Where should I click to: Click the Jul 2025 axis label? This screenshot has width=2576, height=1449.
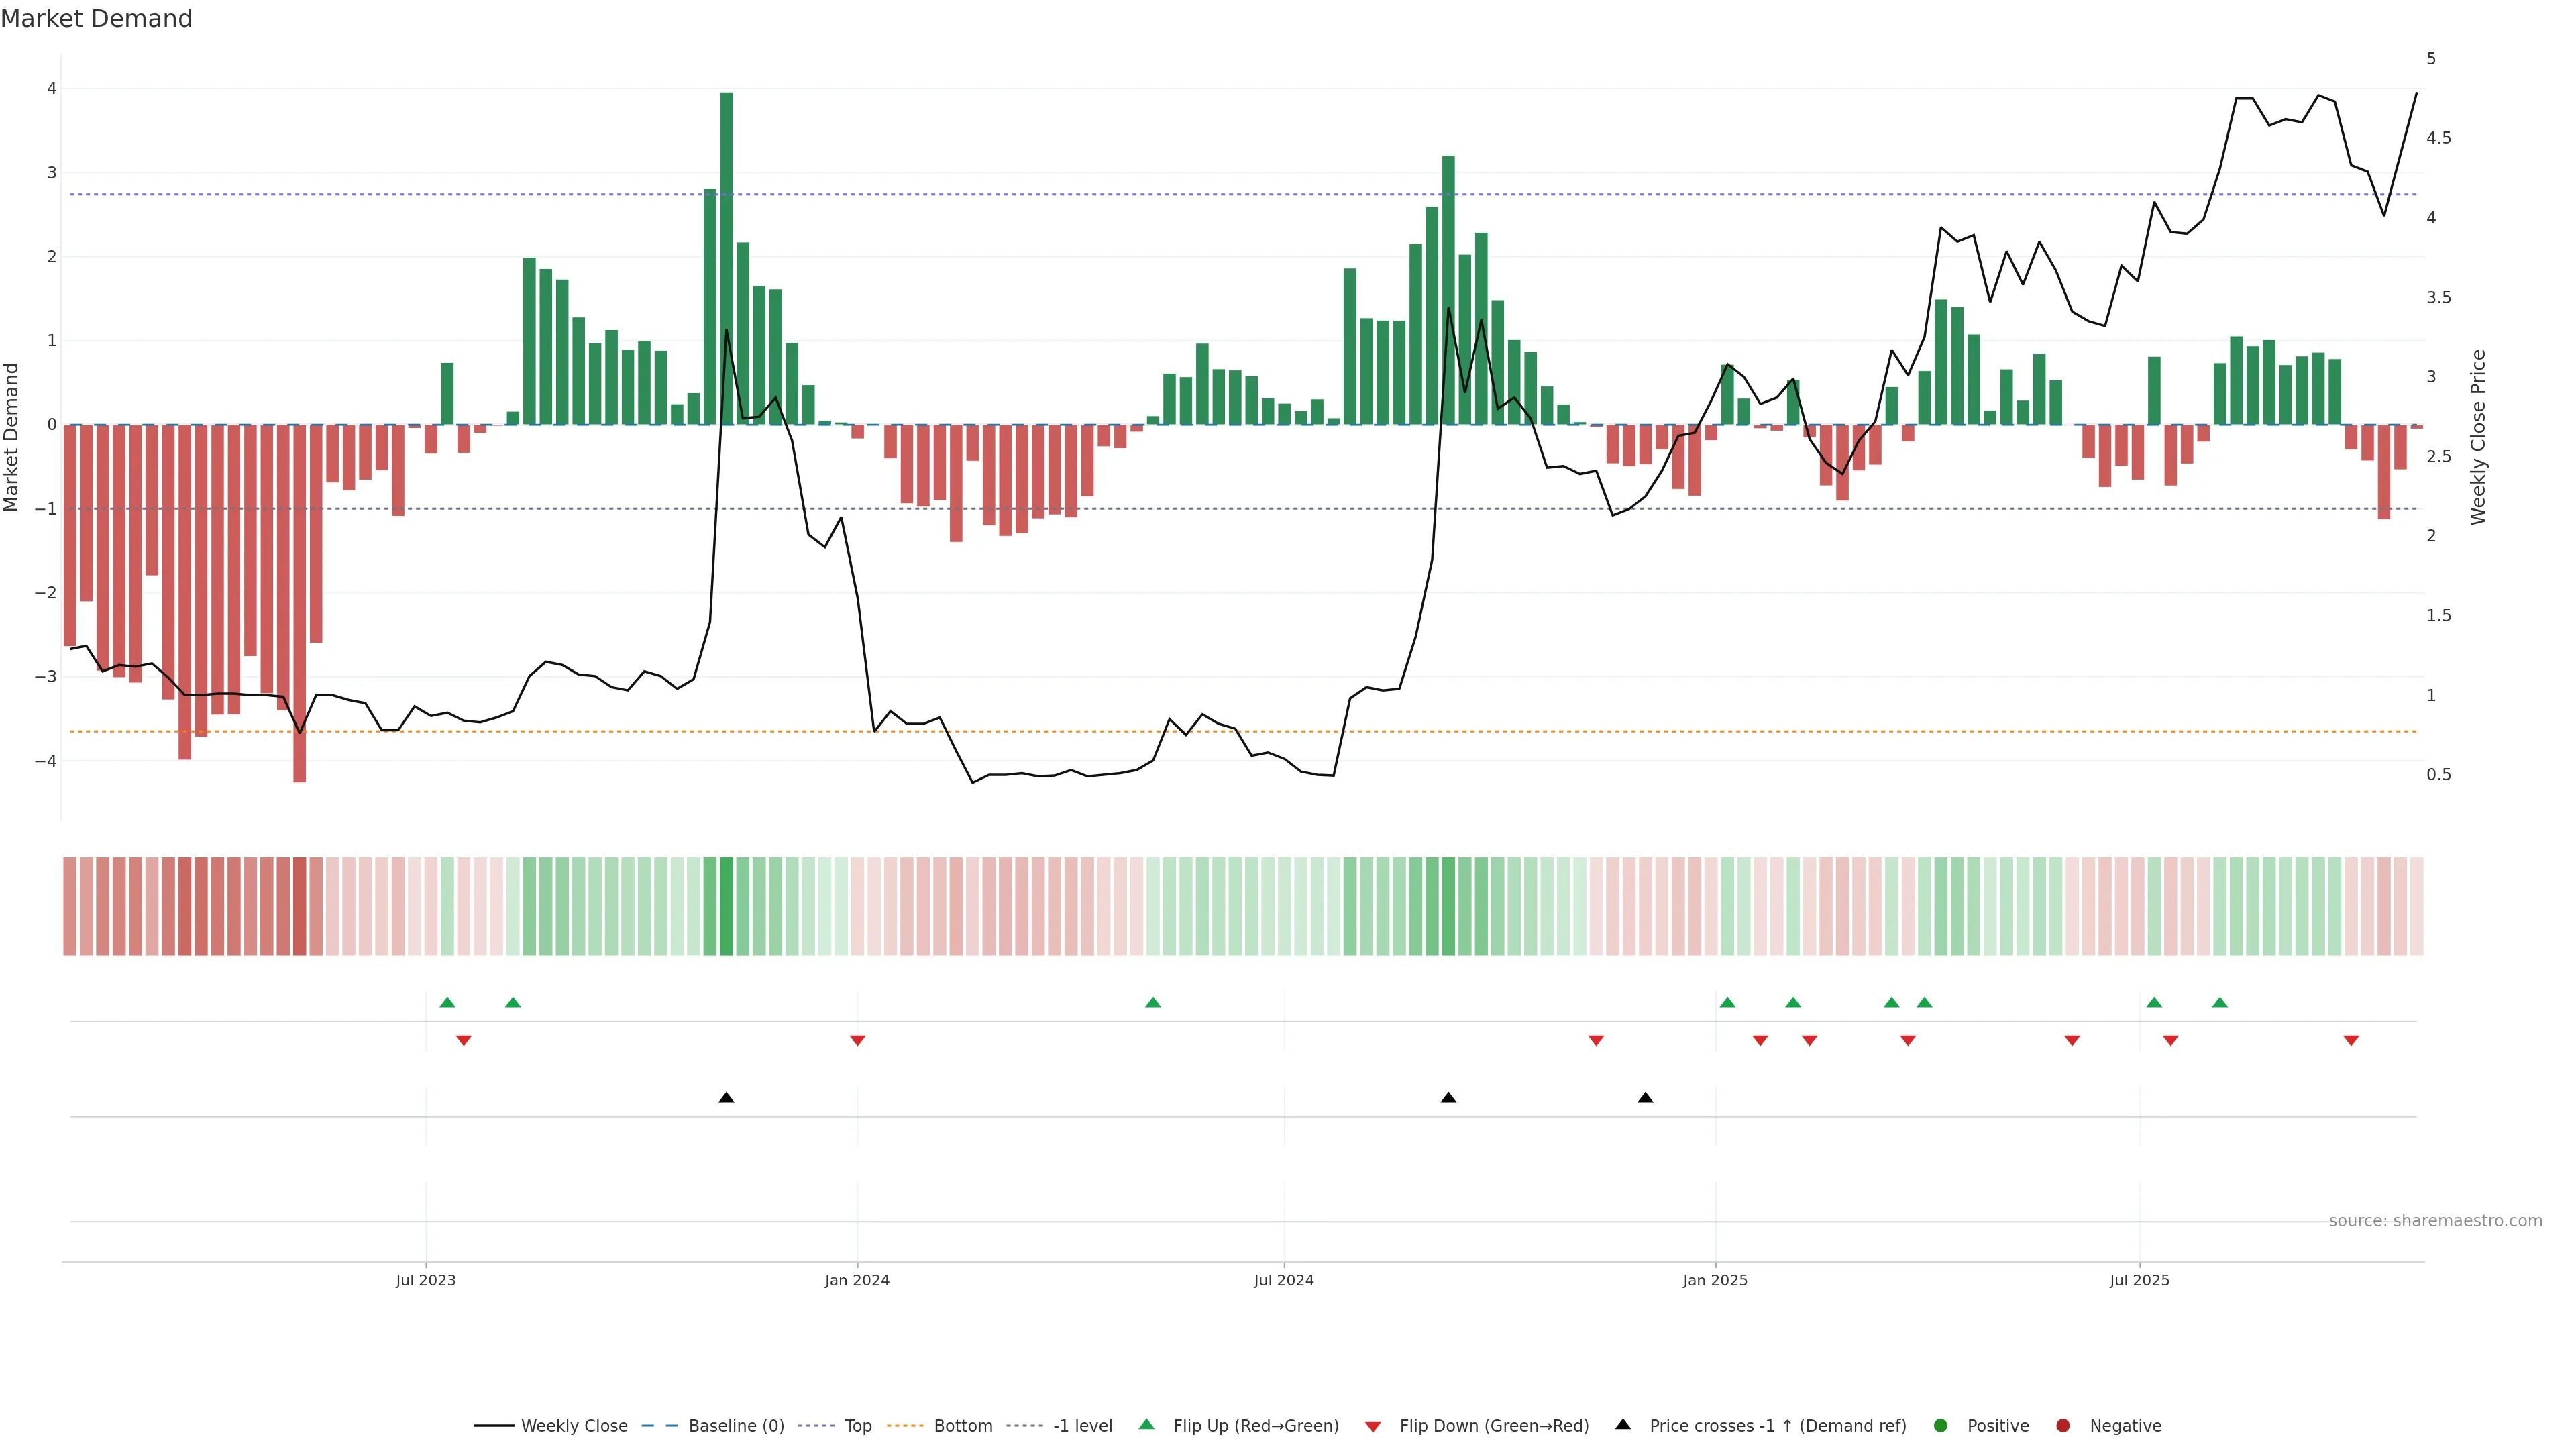pyautogui.click(x=2139, y=1280)
